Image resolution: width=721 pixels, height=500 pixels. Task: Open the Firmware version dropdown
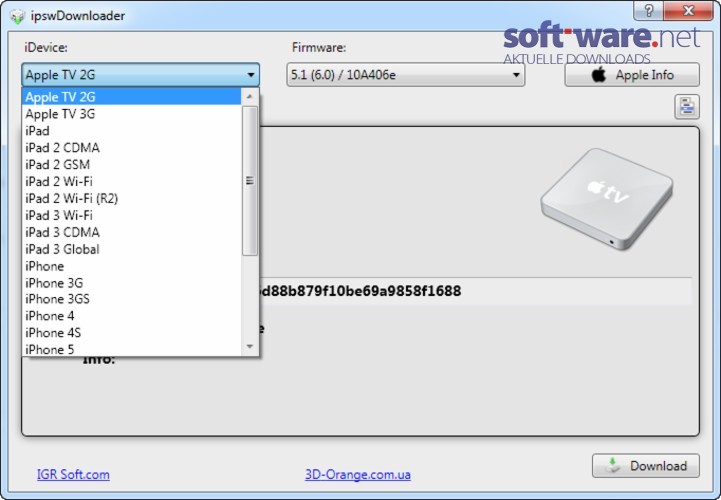tap(406, 75)
